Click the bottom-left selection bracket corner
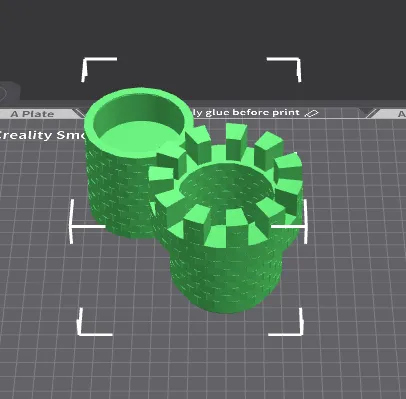 95,322
